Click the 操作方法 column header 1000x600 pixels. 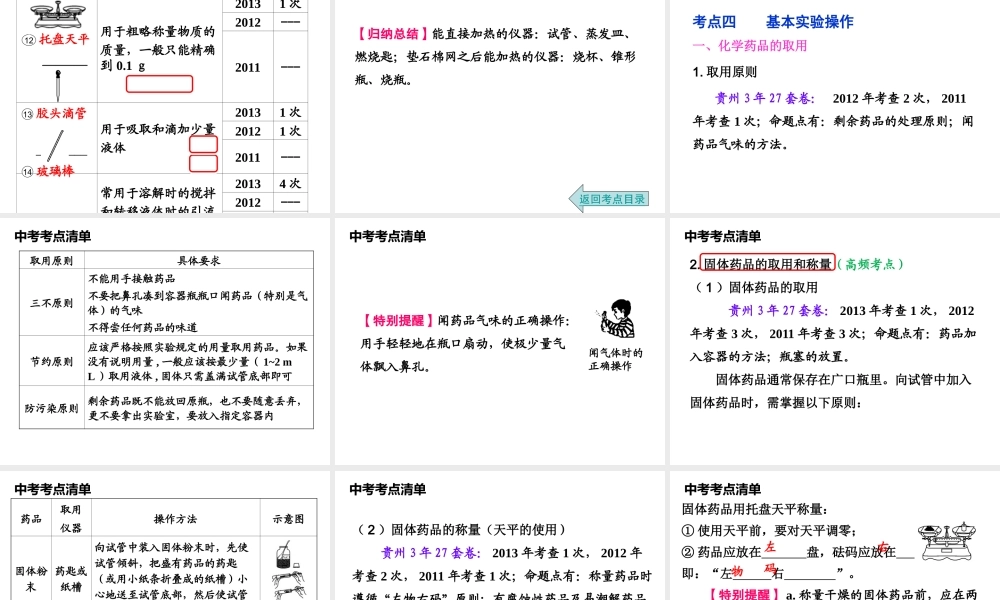175,519
